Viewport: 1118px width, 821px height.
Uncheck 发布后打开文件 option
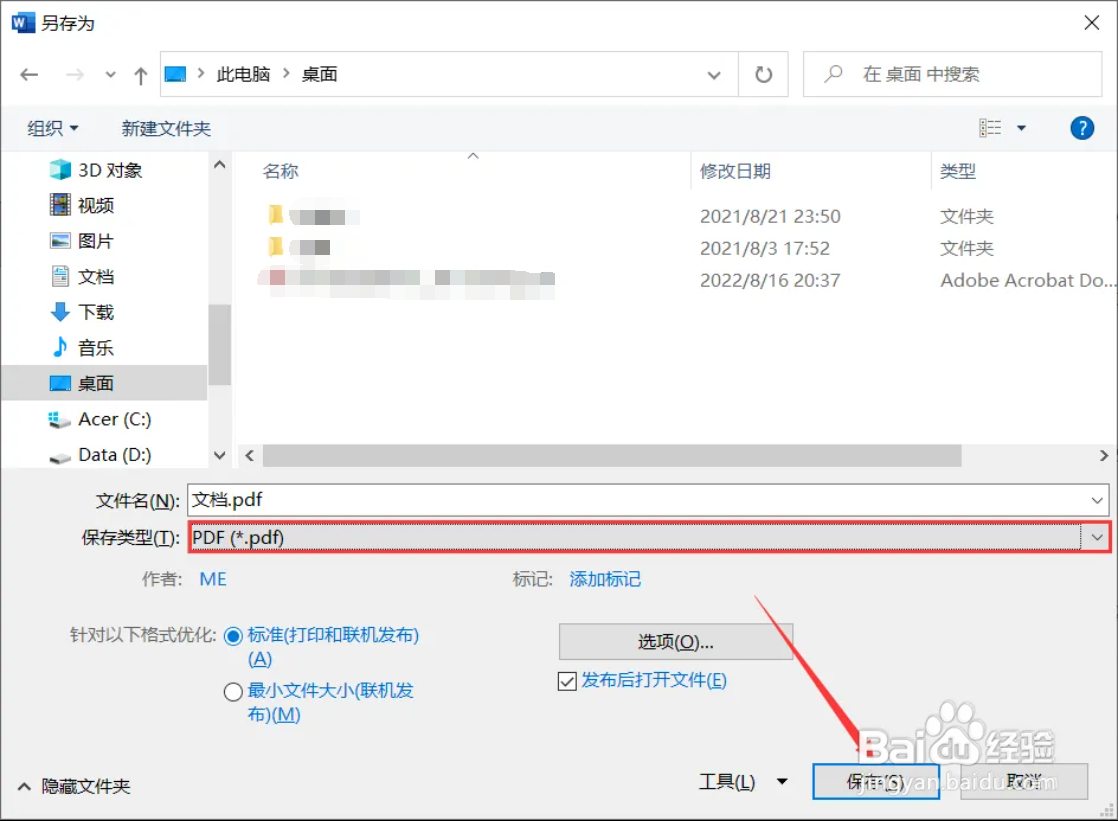tap(567, 682)
